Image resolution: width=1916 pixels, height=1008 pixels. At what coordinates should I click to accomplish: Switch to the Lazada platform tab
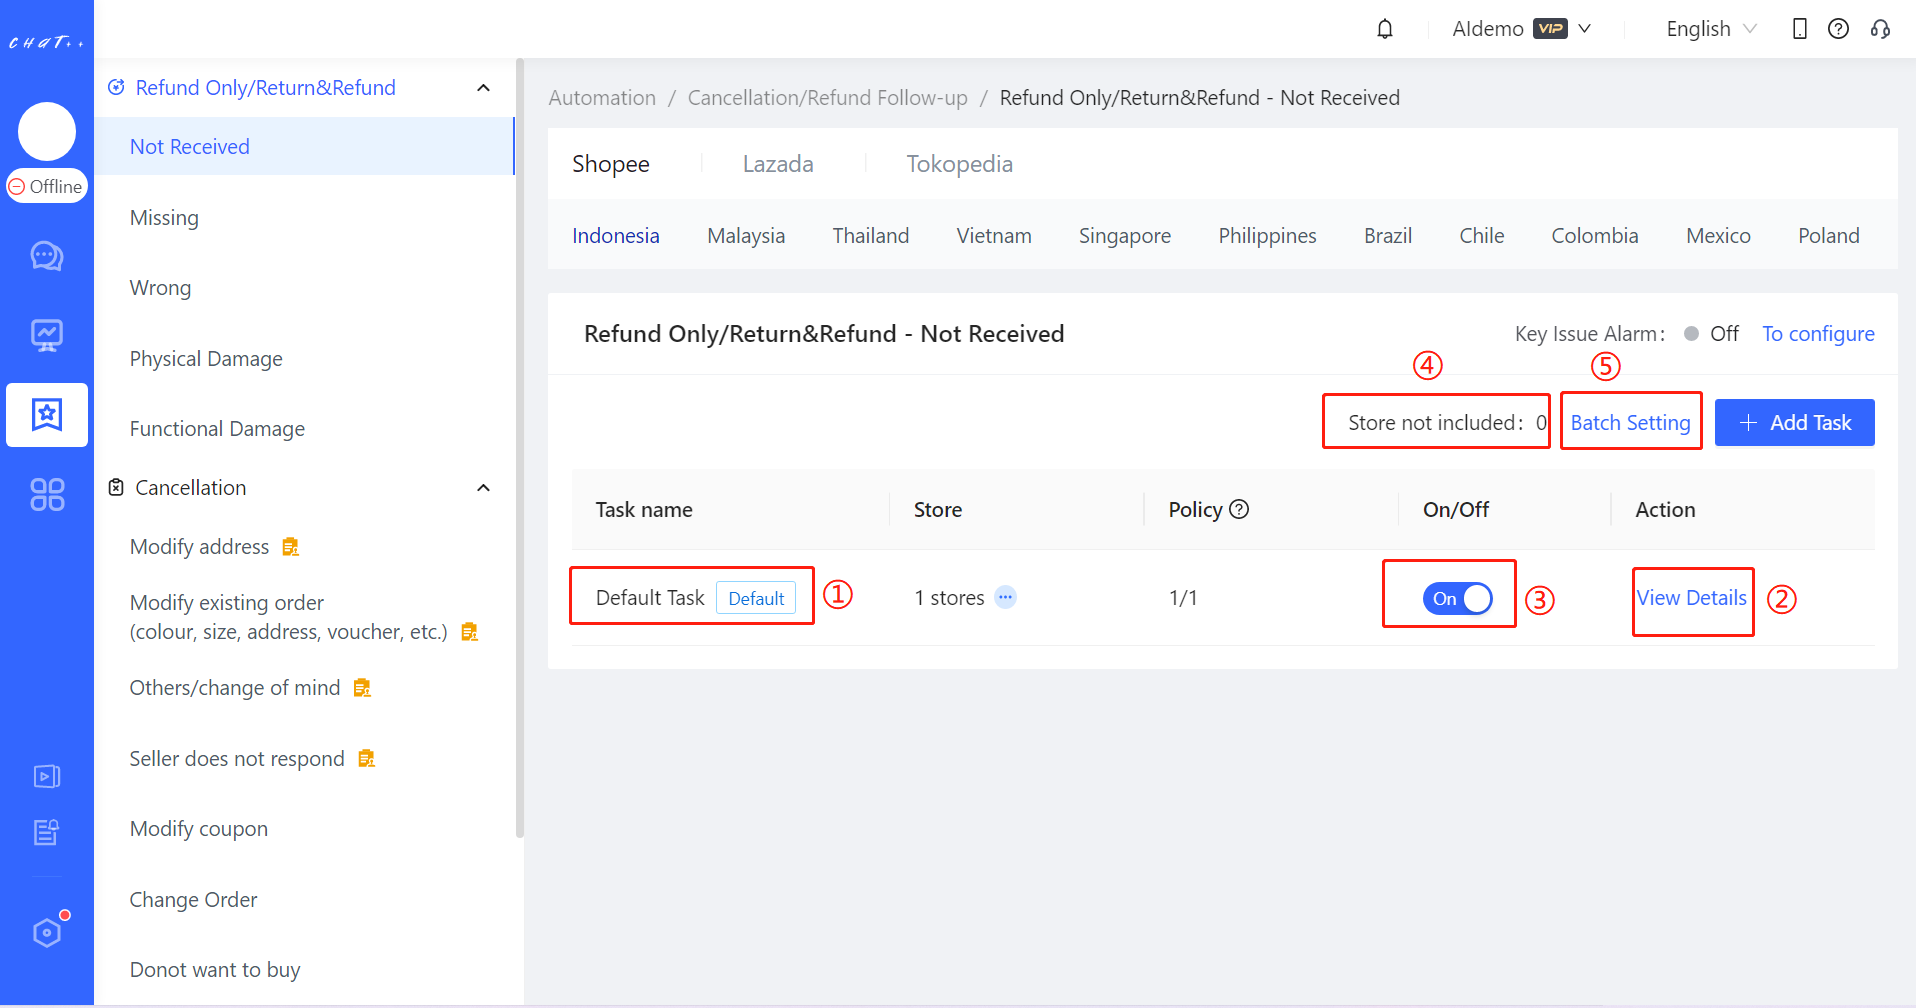coord(778,164)
